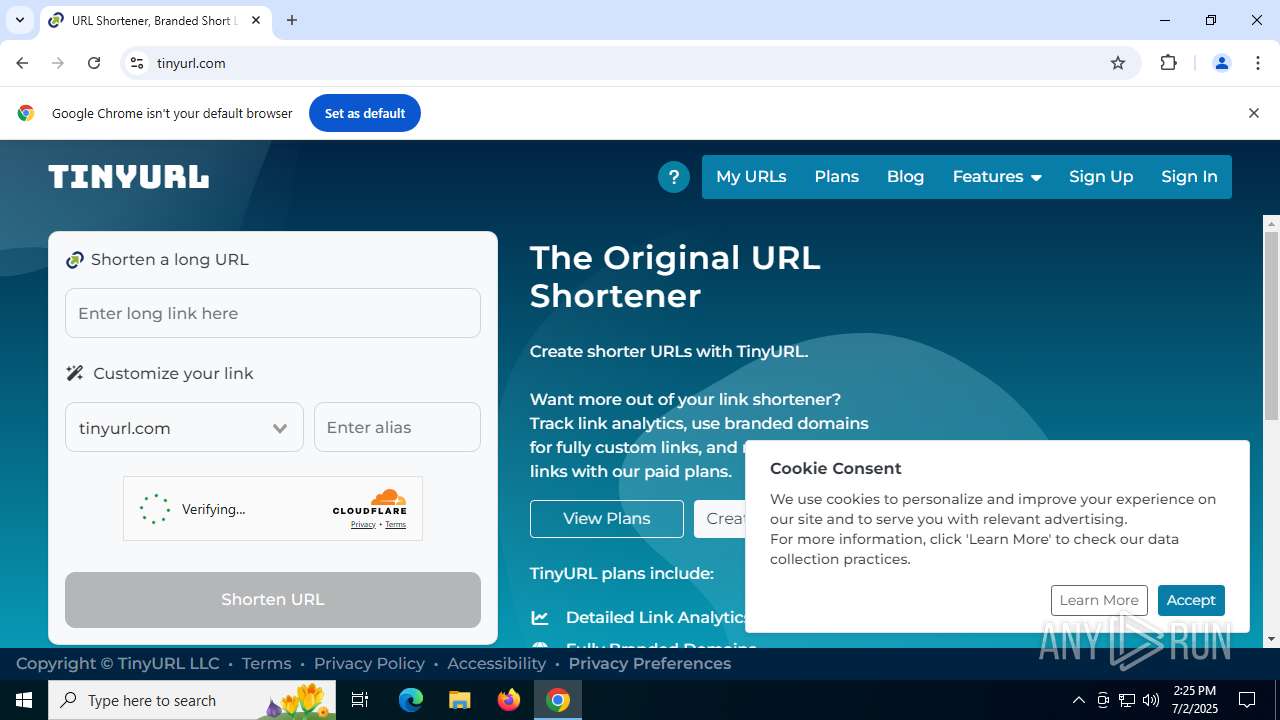Open the clock showing 2:25 PM

pyautogui.click(x=1195, y=700)
